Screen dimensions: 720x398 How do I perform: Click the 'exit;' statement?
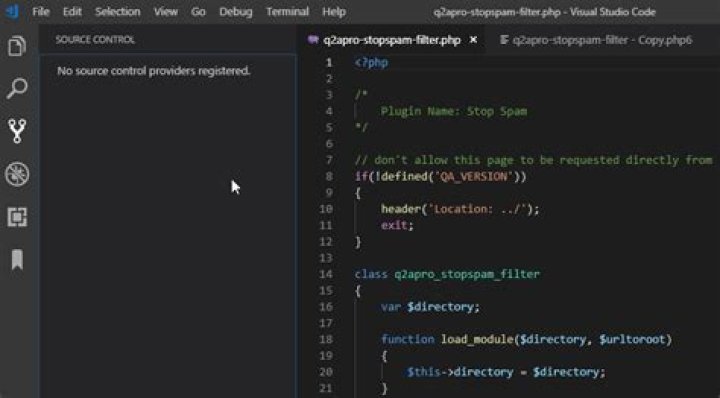click(397, 225)
